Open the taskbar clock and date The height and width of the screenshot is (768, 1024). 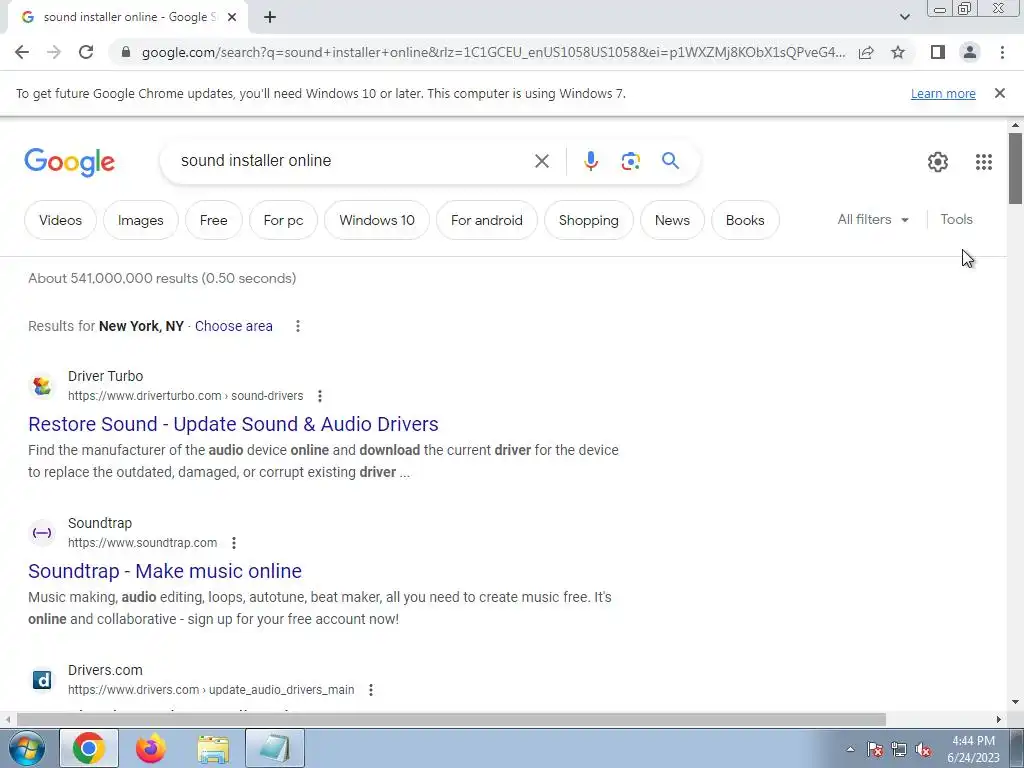pos(973,749)
